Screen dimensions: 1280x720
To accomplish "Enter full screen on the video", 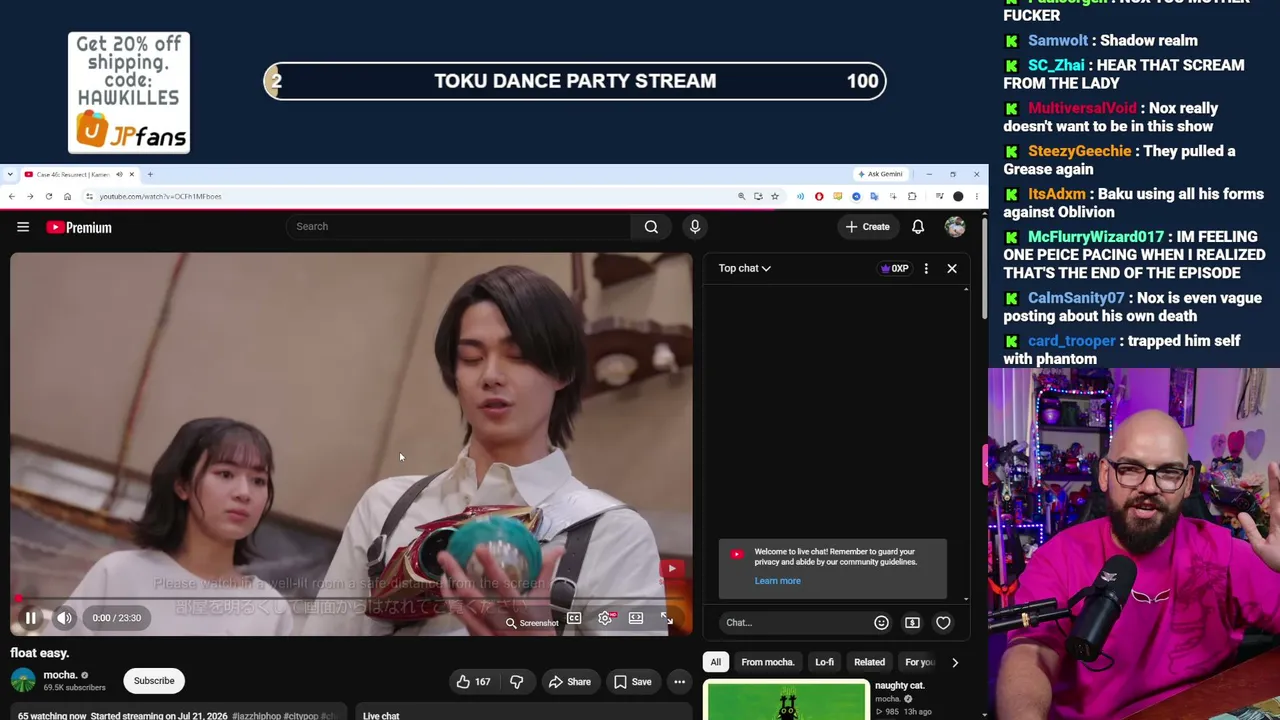I will [x=667, y=619].
